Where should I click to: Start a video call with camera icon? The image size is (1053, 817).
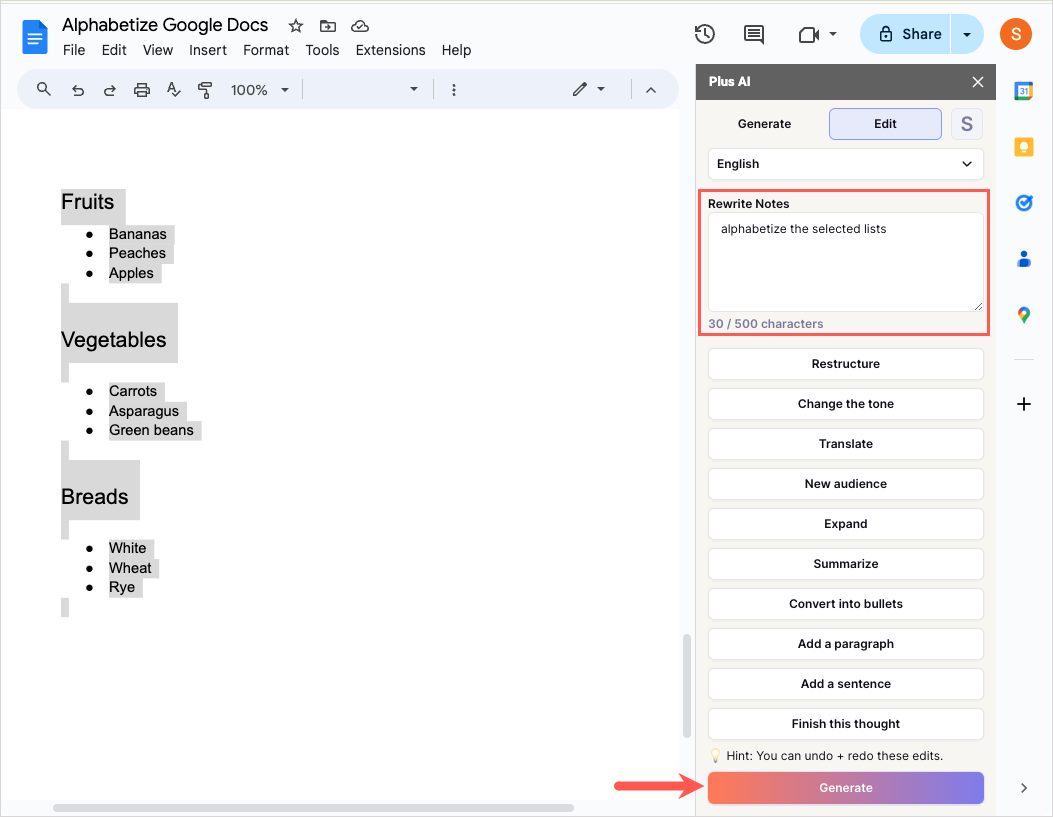pyautogui.click(x=809, y=34)
